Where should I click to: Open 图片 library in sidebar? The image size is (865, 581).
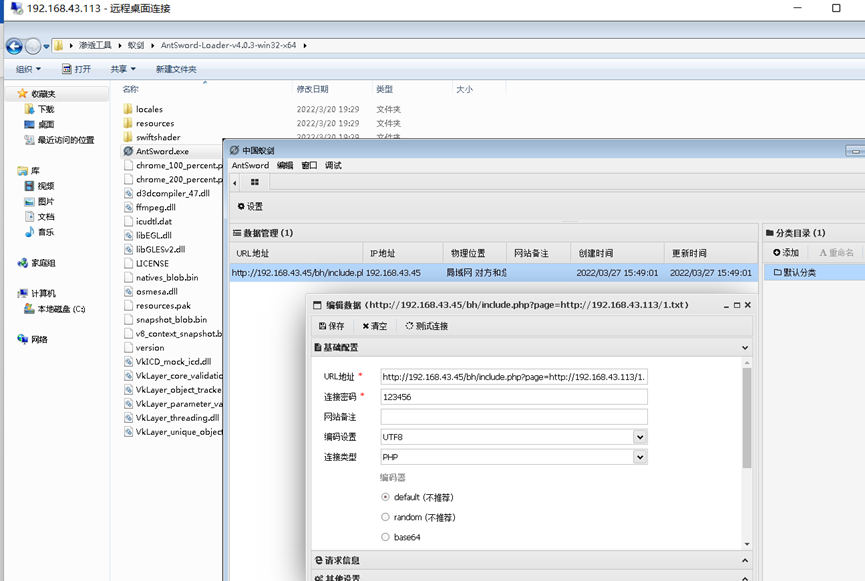pos(39,201)
